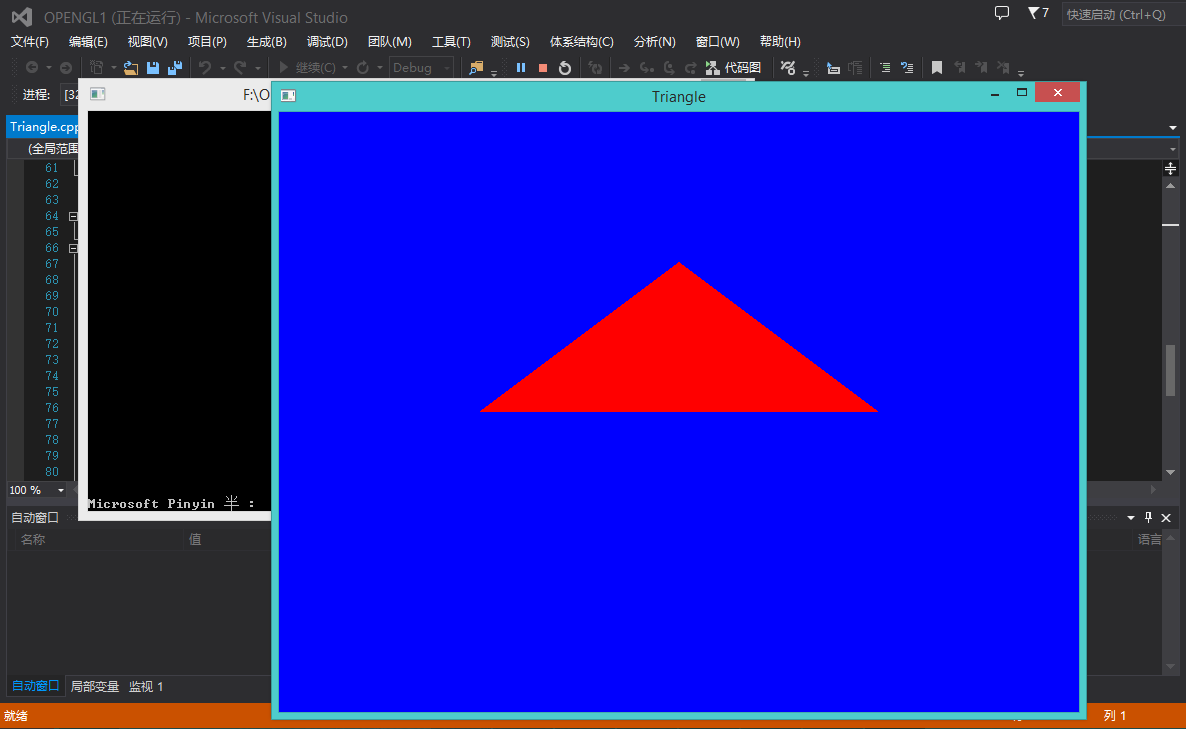Stop debugging with the red square
The height and width of the screenshot is (729, 1186).
542,67
